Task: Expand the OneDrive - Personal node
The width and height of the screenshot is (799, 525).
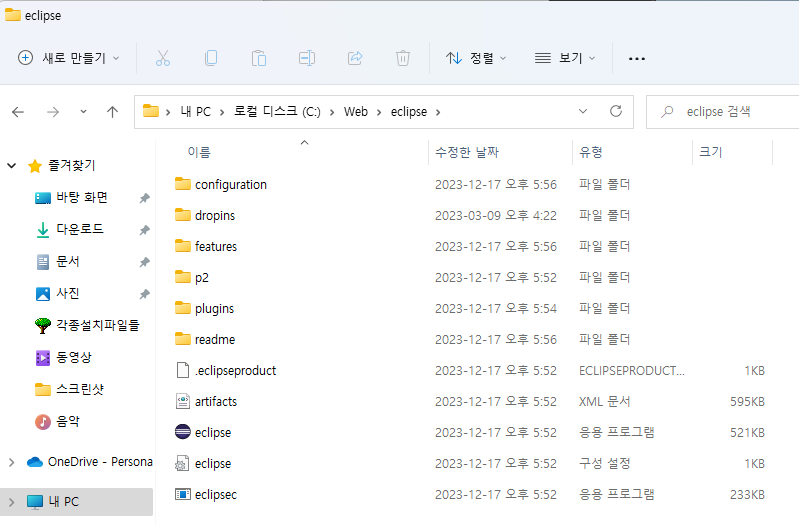Action: tap(12, 462)
